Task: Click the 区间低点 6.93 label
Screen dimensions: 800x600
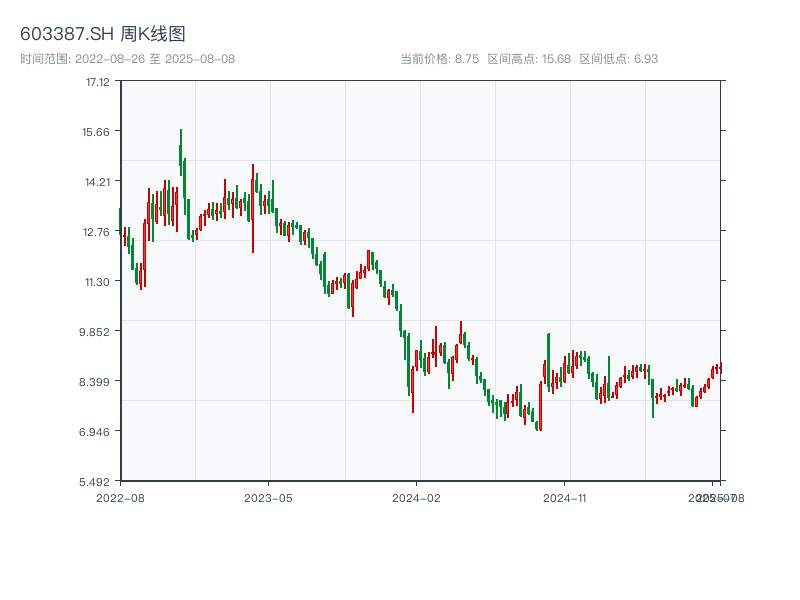Action: click(x=618, y=59)
